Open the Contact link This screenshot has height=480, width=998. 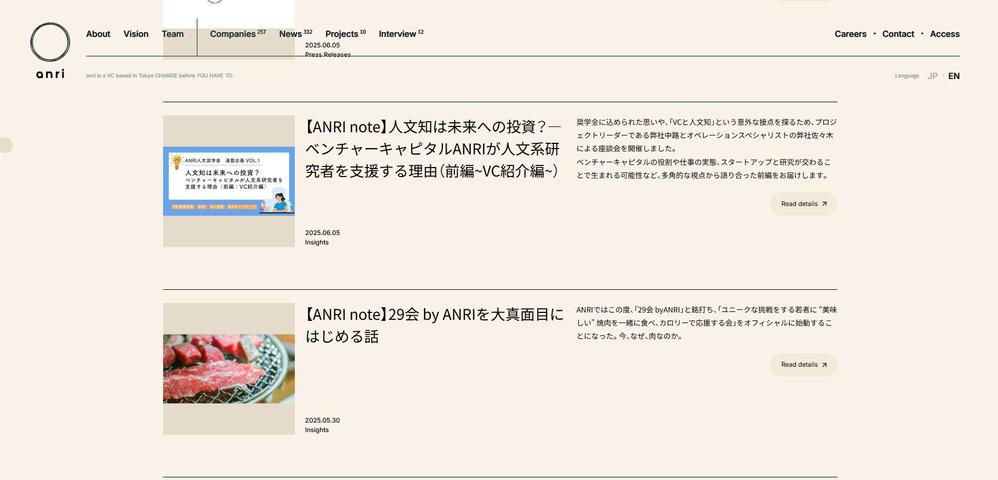click(x=898, y=34)
